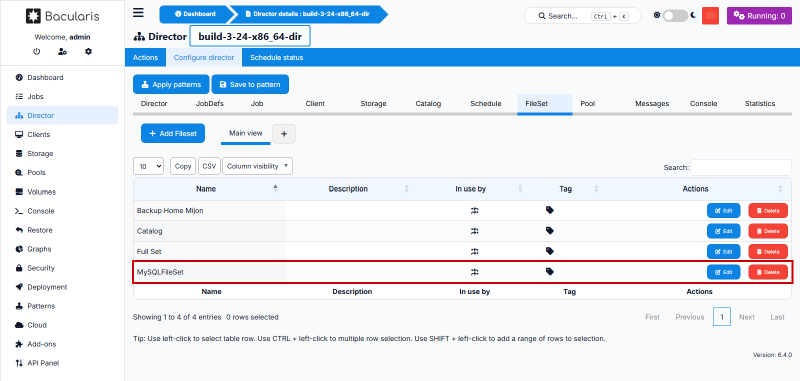This screenshot has height=381, width=800.
Task: Show In use by for Catalog fileset
Action: tap(474, 231)
